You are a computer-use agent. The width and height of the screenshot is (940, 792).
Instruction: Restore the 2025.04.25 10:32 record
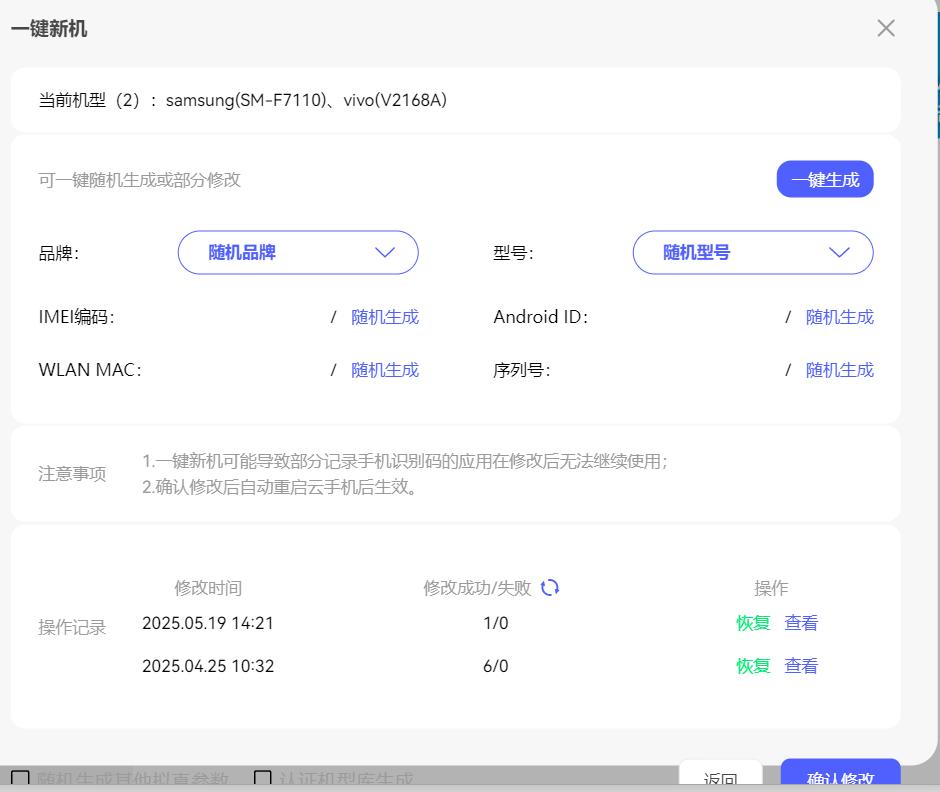(x=753, y=666)
